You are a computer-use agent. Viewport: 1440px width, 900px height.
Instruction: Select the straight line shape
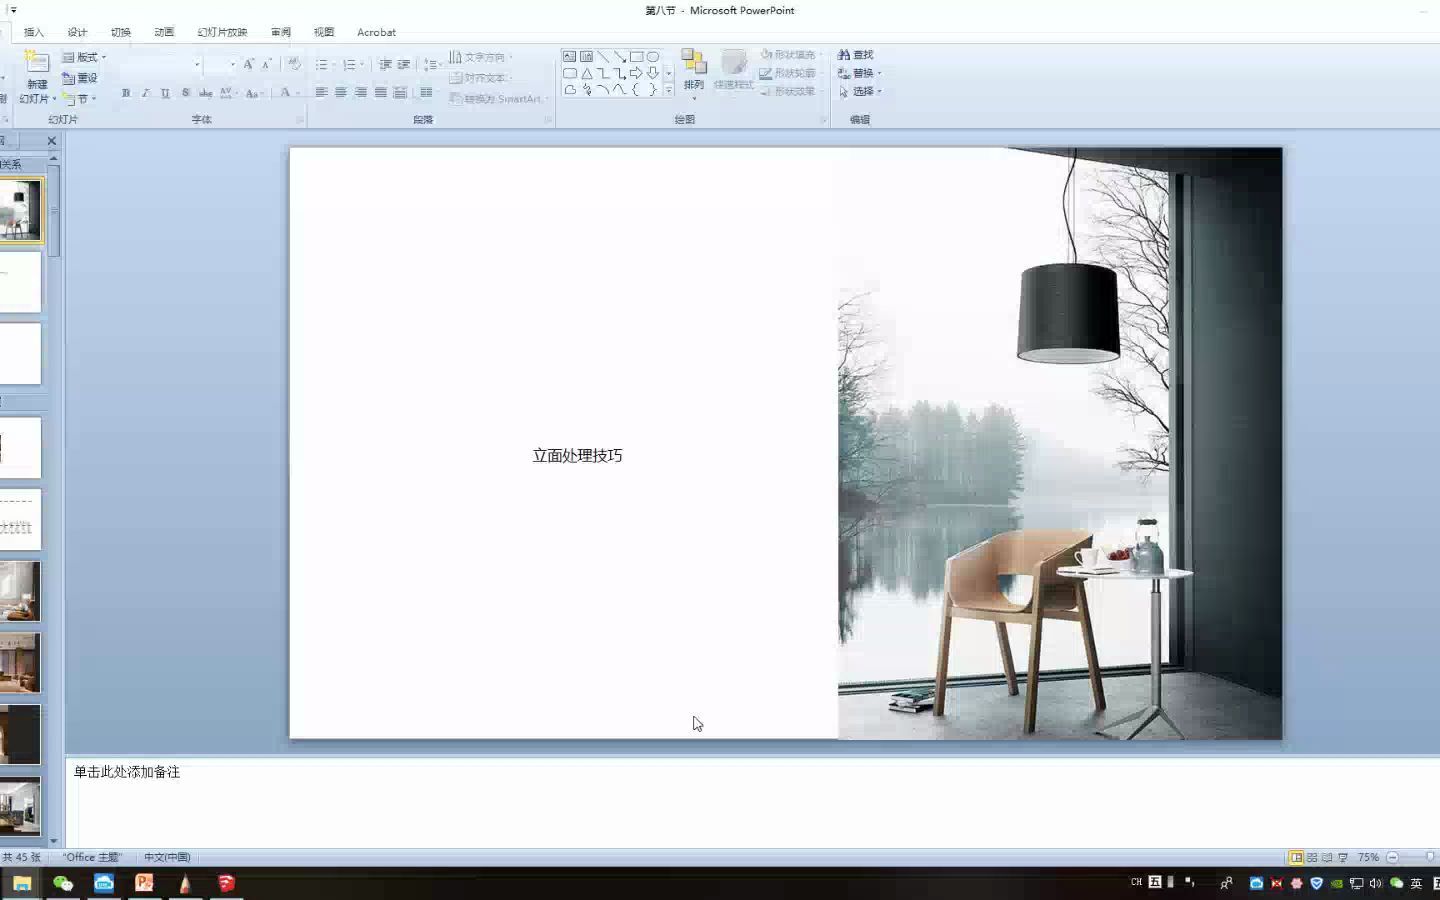coord(603,56)
